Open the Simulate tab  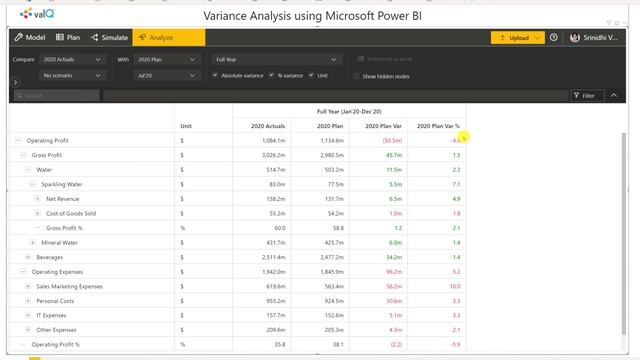tap(109, 38)
